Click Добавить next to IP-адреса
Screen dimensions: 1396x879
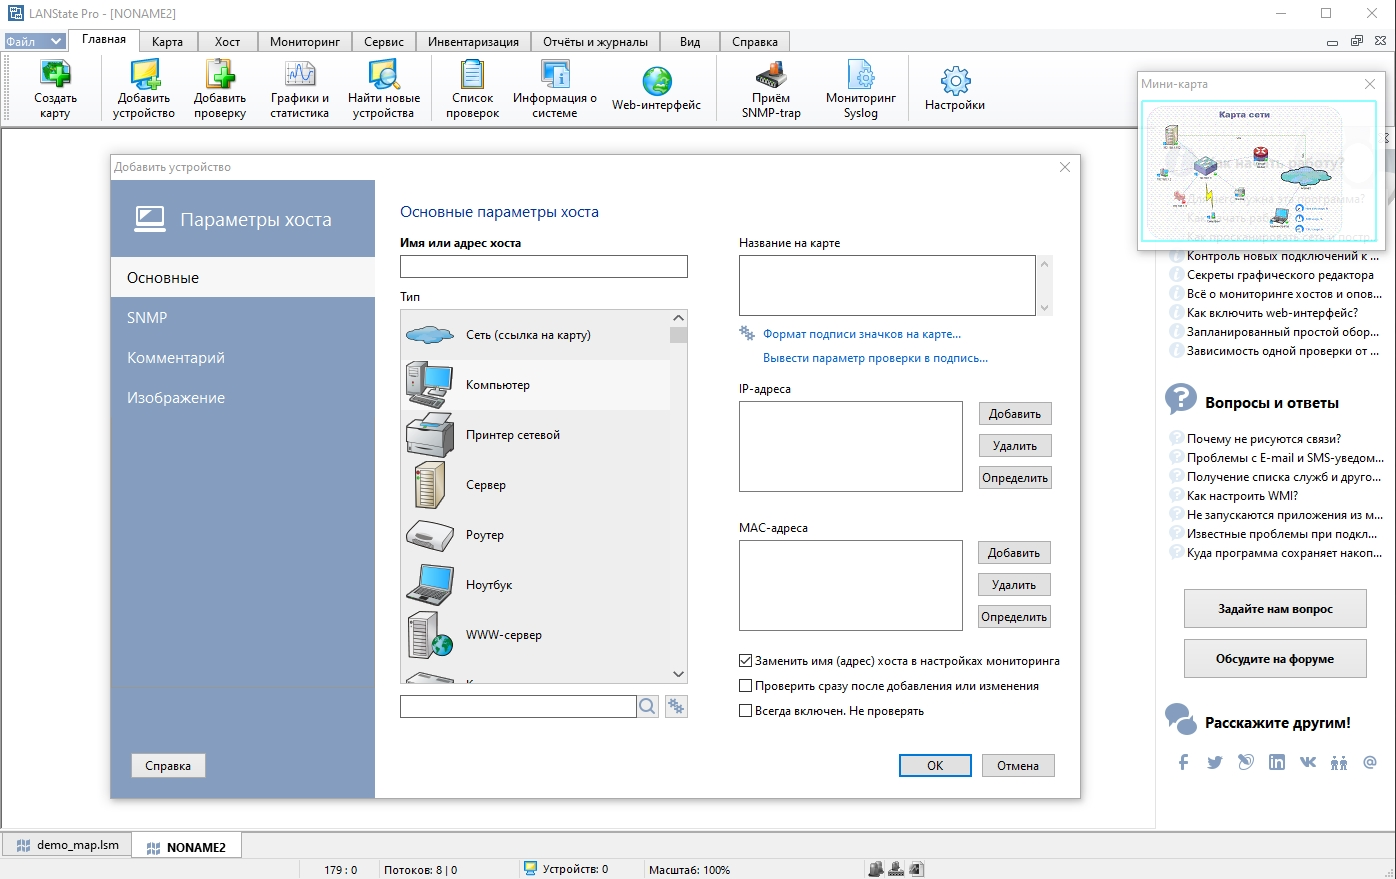tap(1015, 414)
